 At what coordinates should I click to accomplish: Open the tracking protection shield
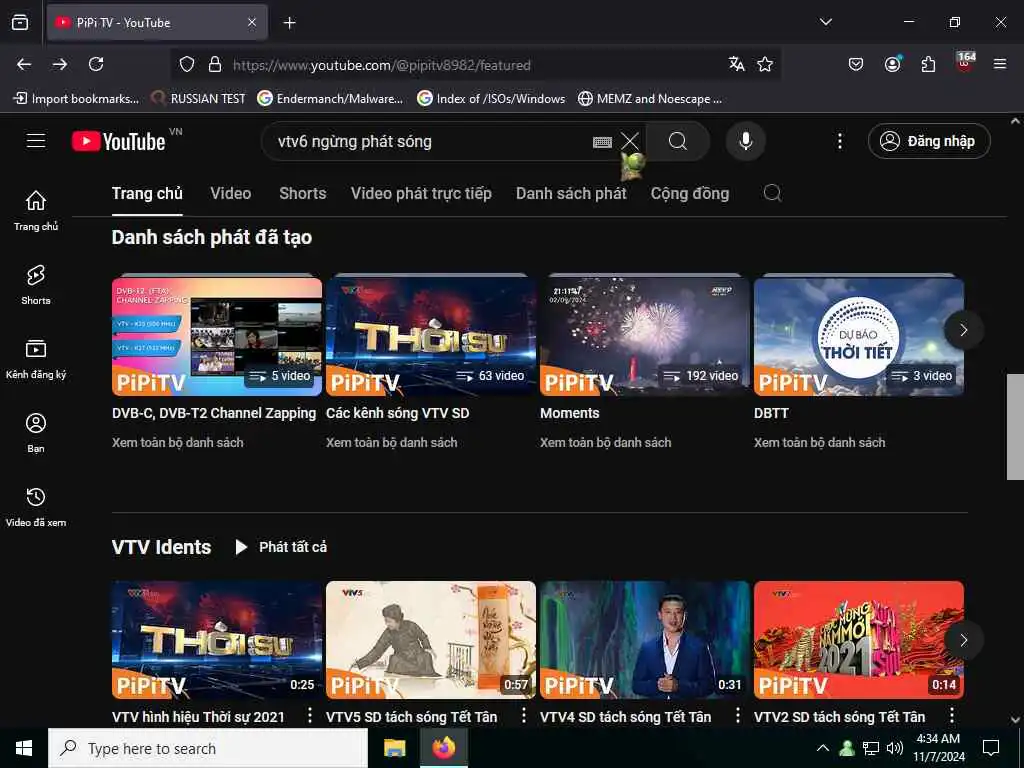tap(187, 65)
